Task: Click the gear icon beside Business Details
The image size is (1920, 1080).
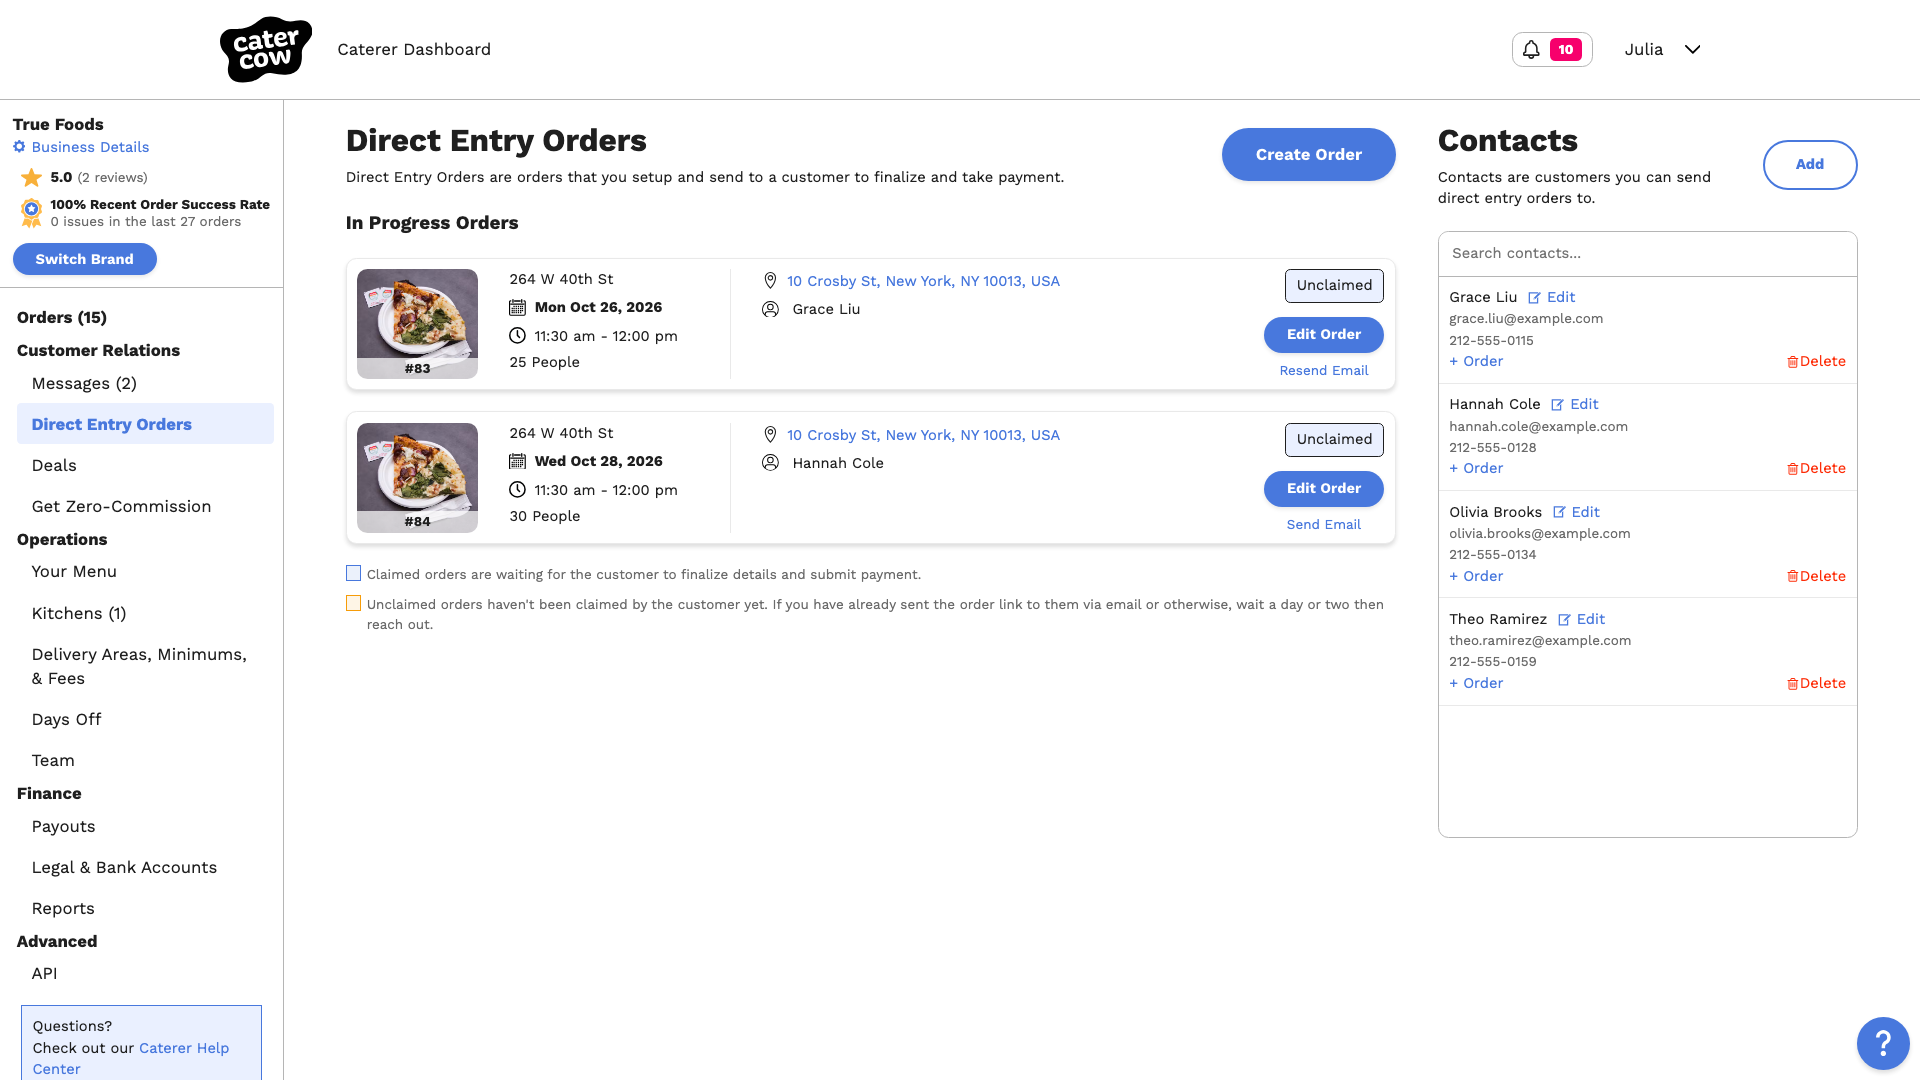Action: (19, 147)
